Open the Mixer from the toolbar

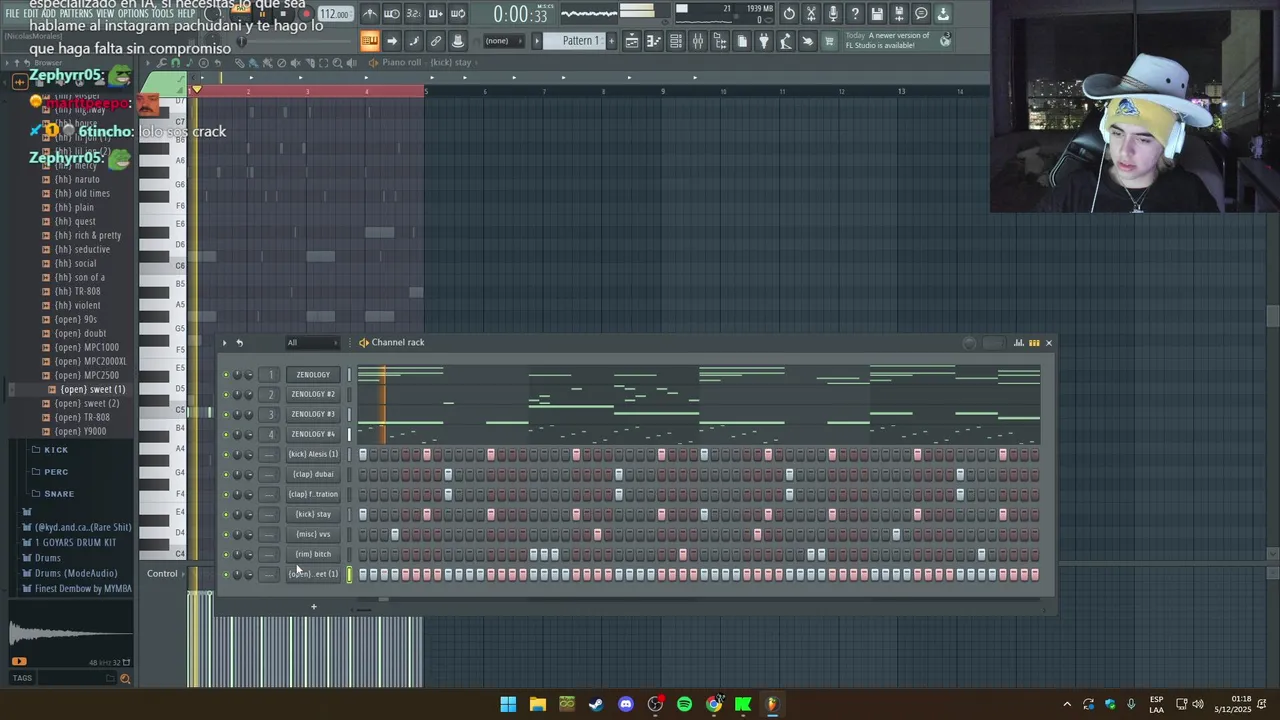coord(698,41)
